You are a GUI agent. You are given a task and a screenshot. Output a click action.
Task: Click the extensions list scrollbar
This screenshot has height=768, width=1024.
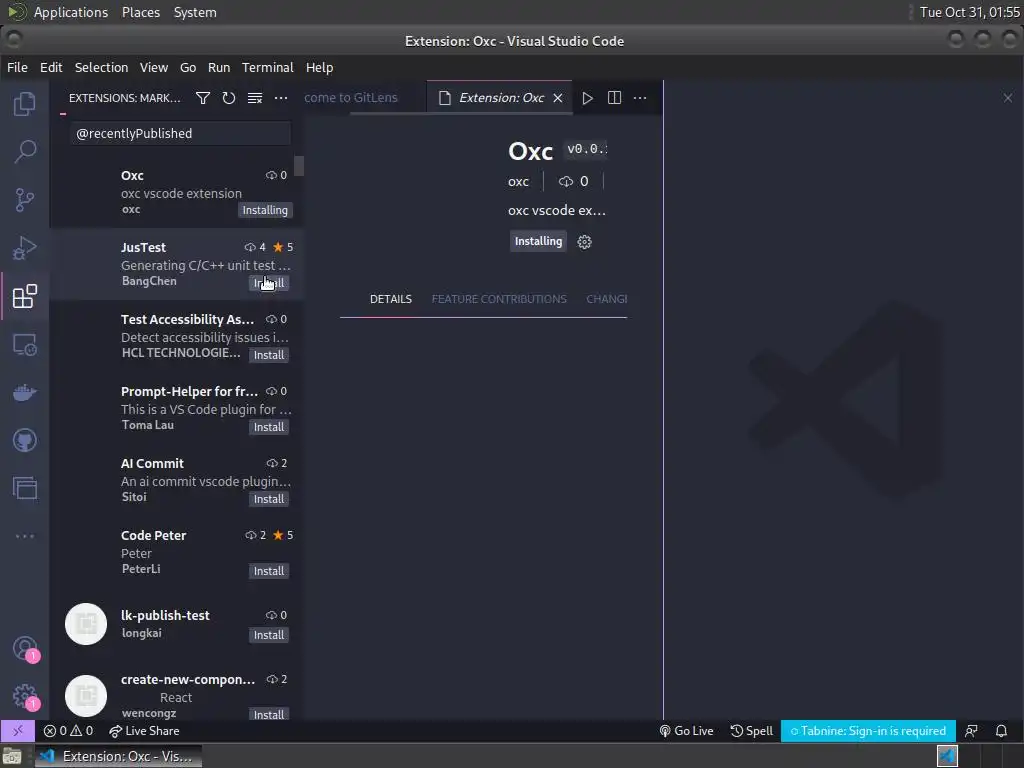299,166
